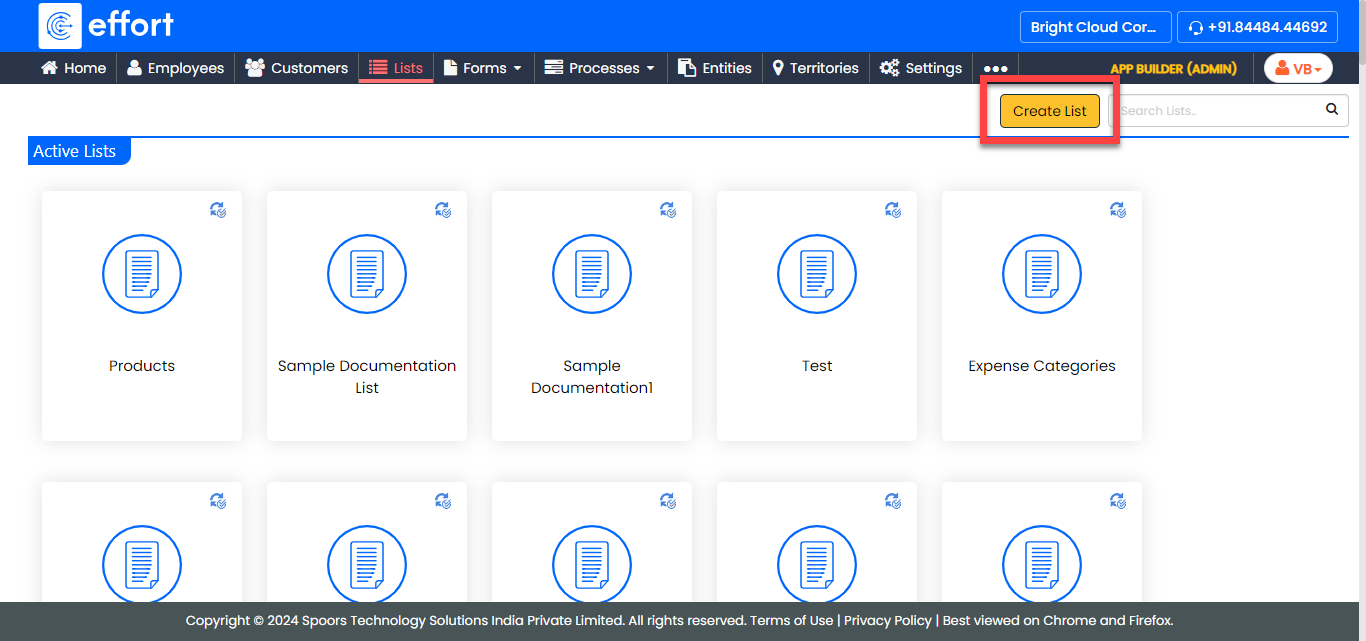Open the Products list document icon
Viewport: 1366px width, 641px height.
pos(142,274)
